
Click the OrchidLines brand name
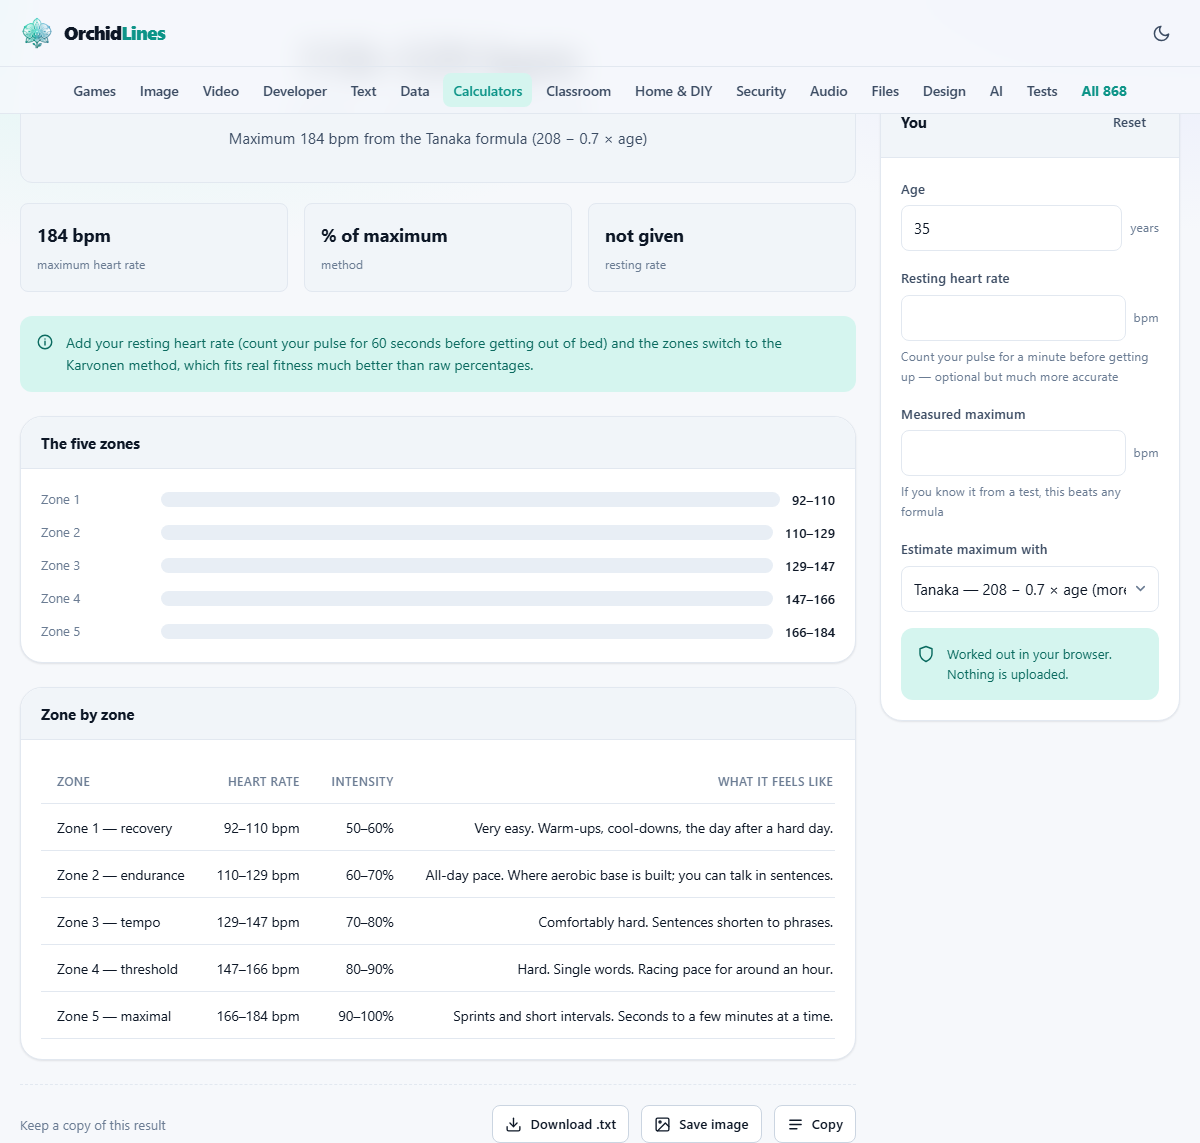115,33
